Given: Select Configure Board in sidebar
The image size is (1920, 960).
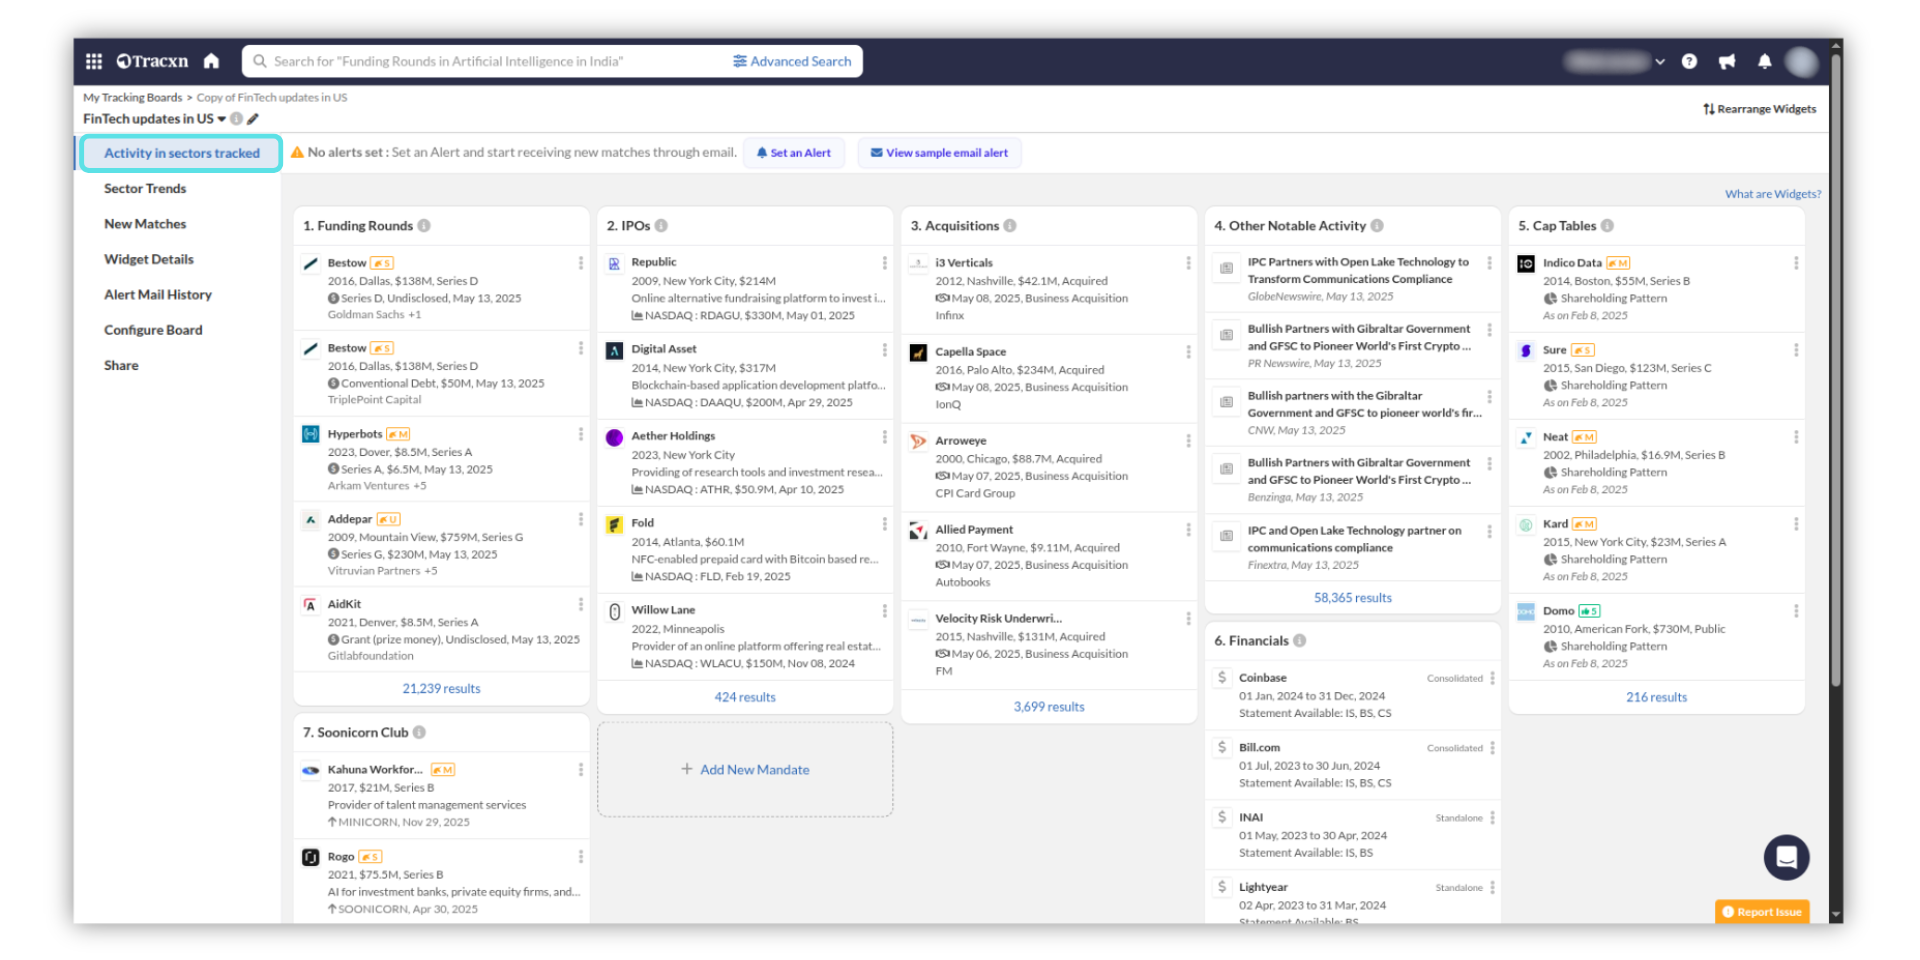Looking at the screenshot, I should pyautogui.click(x=153, y=330).
